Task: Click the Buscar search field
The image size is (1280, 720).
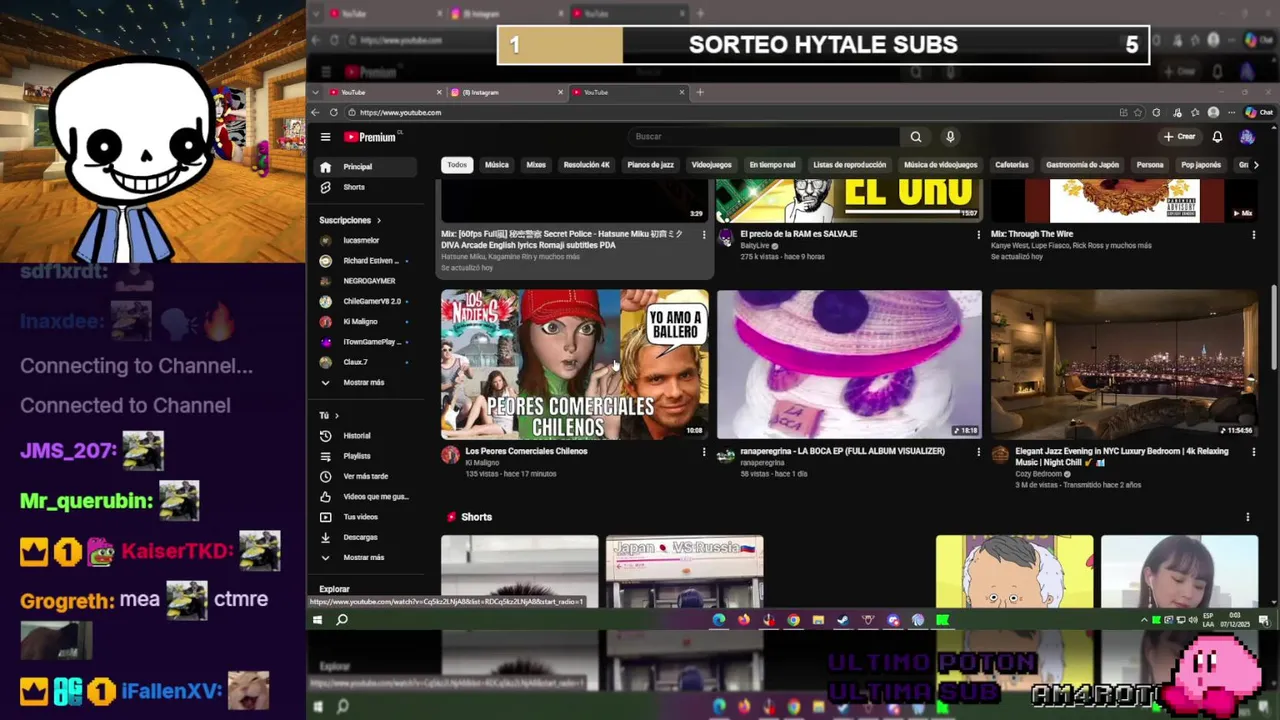Action: coord(765,137)
